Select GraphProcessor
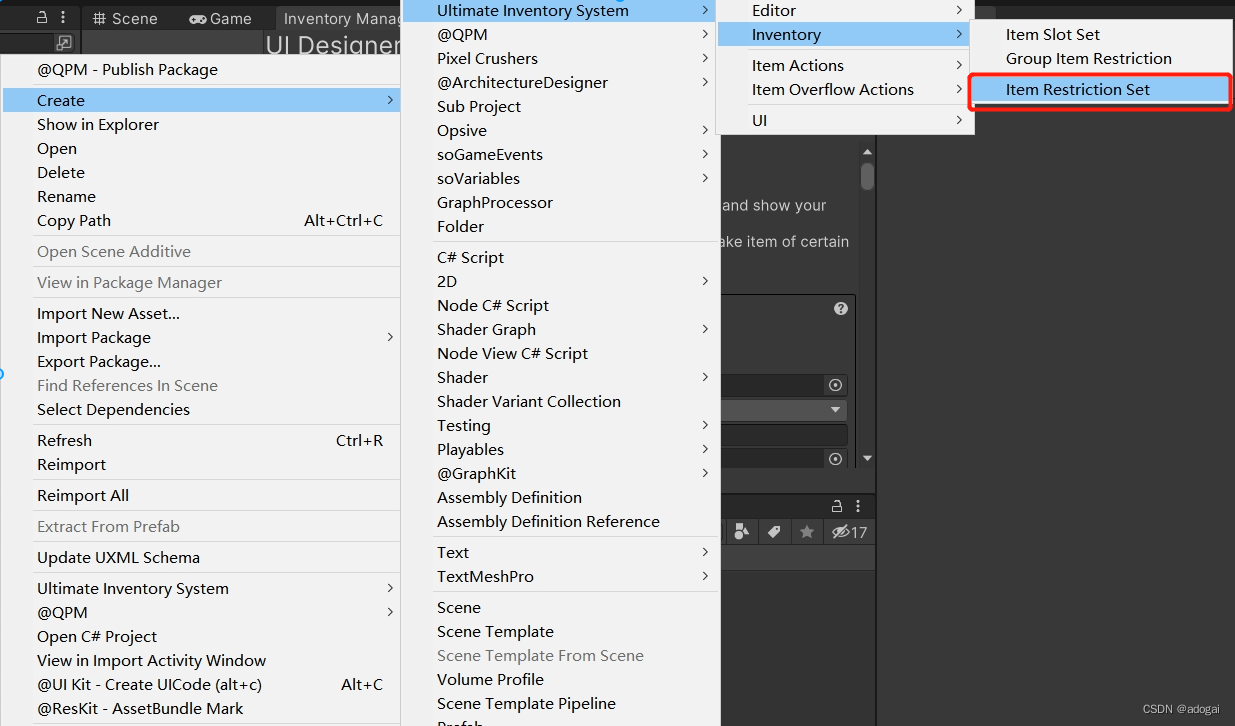Image resolution: width=1235 pixels, height=726 pixels. [x=559, y=202]
